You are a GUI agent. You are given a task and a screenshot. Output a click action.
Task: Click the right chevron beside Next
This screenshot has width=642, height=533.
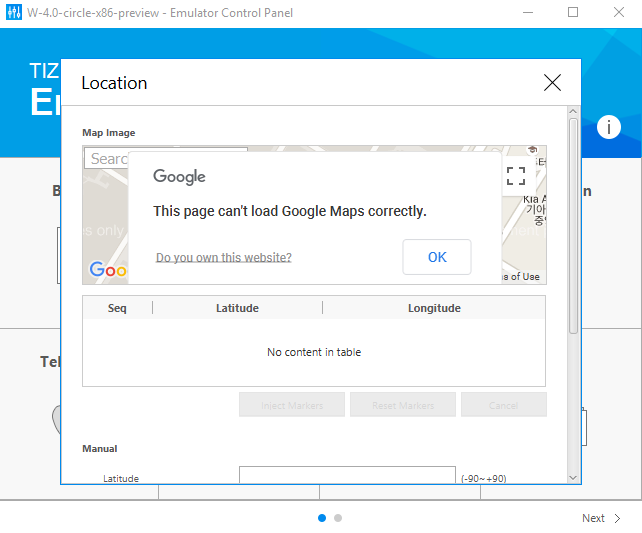coord(618,518)
